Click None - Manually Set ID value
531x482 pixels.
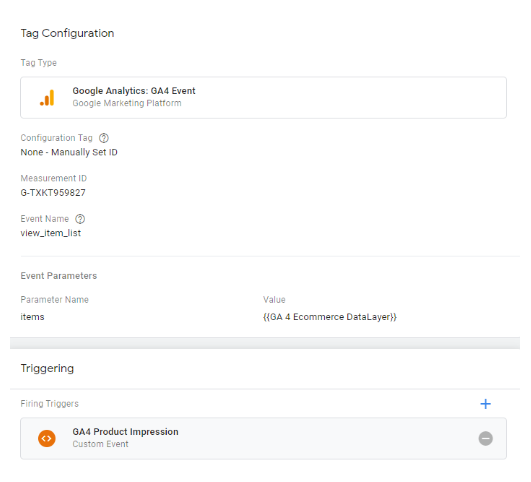click(69, 152)
